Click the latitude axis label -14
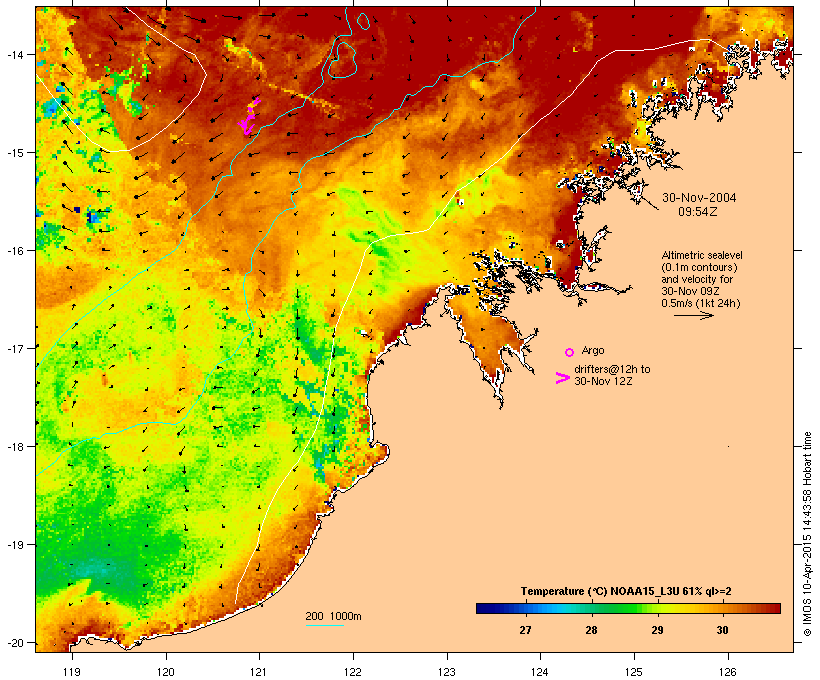The image size is (820, 680). click(15, 54)
